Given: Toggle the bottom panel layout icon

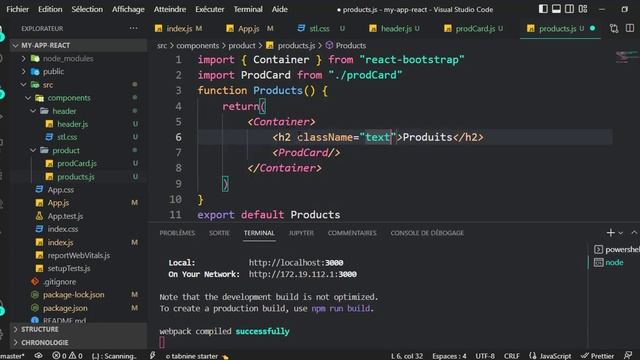Looking at the screenshot, I should point(556,9).
